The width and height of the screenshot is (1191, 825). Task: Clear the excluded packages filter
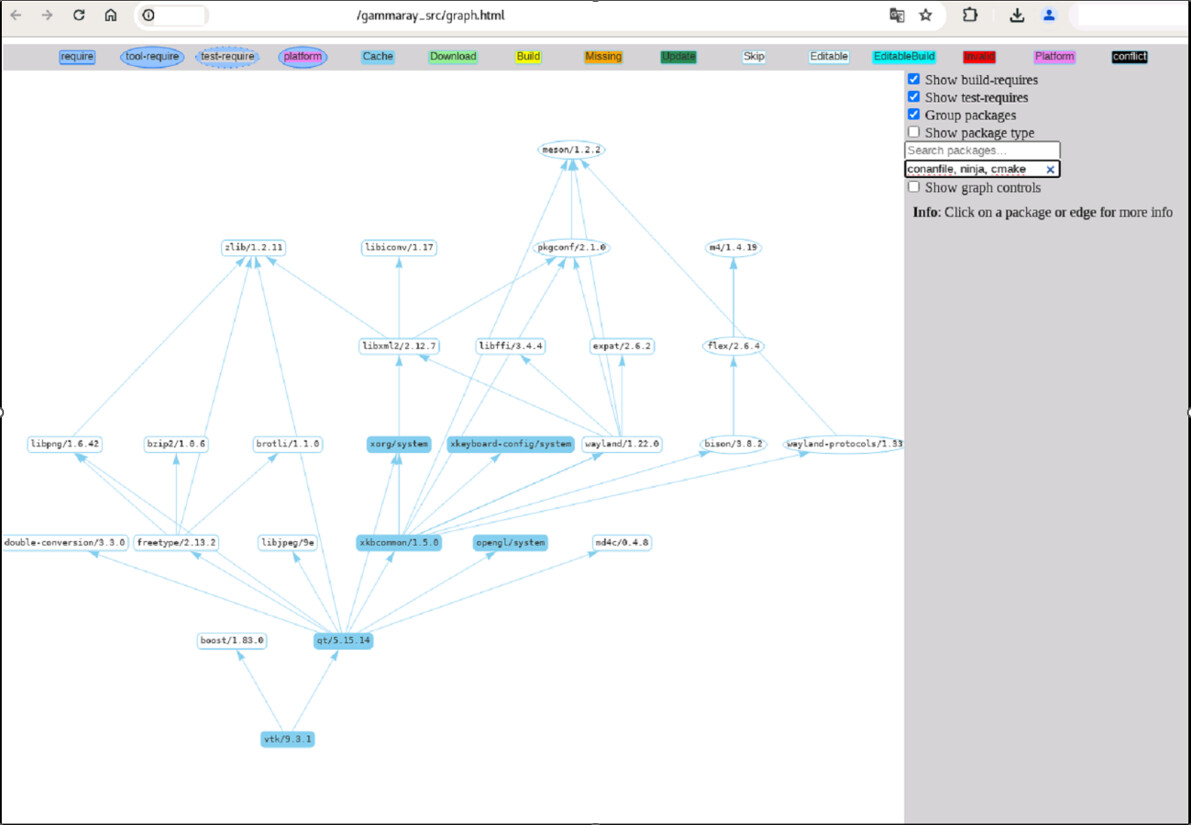tap(1050, 169)
